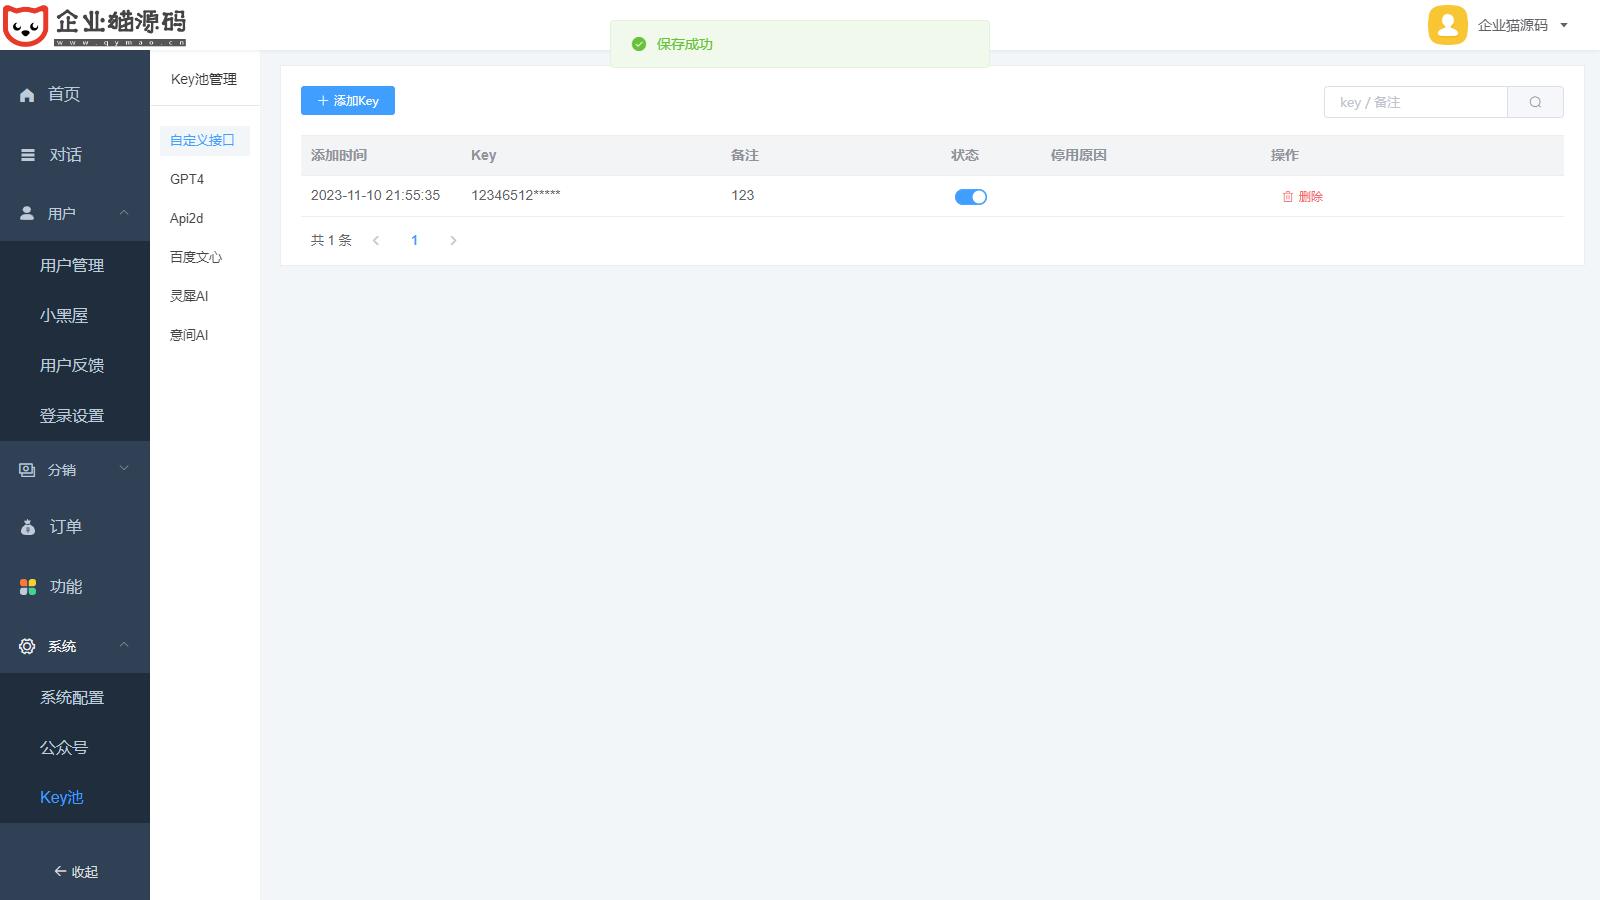Focus the key / 备注 search field
The height and width of the screenshot is (900, 1600).
coord(1415,102)
